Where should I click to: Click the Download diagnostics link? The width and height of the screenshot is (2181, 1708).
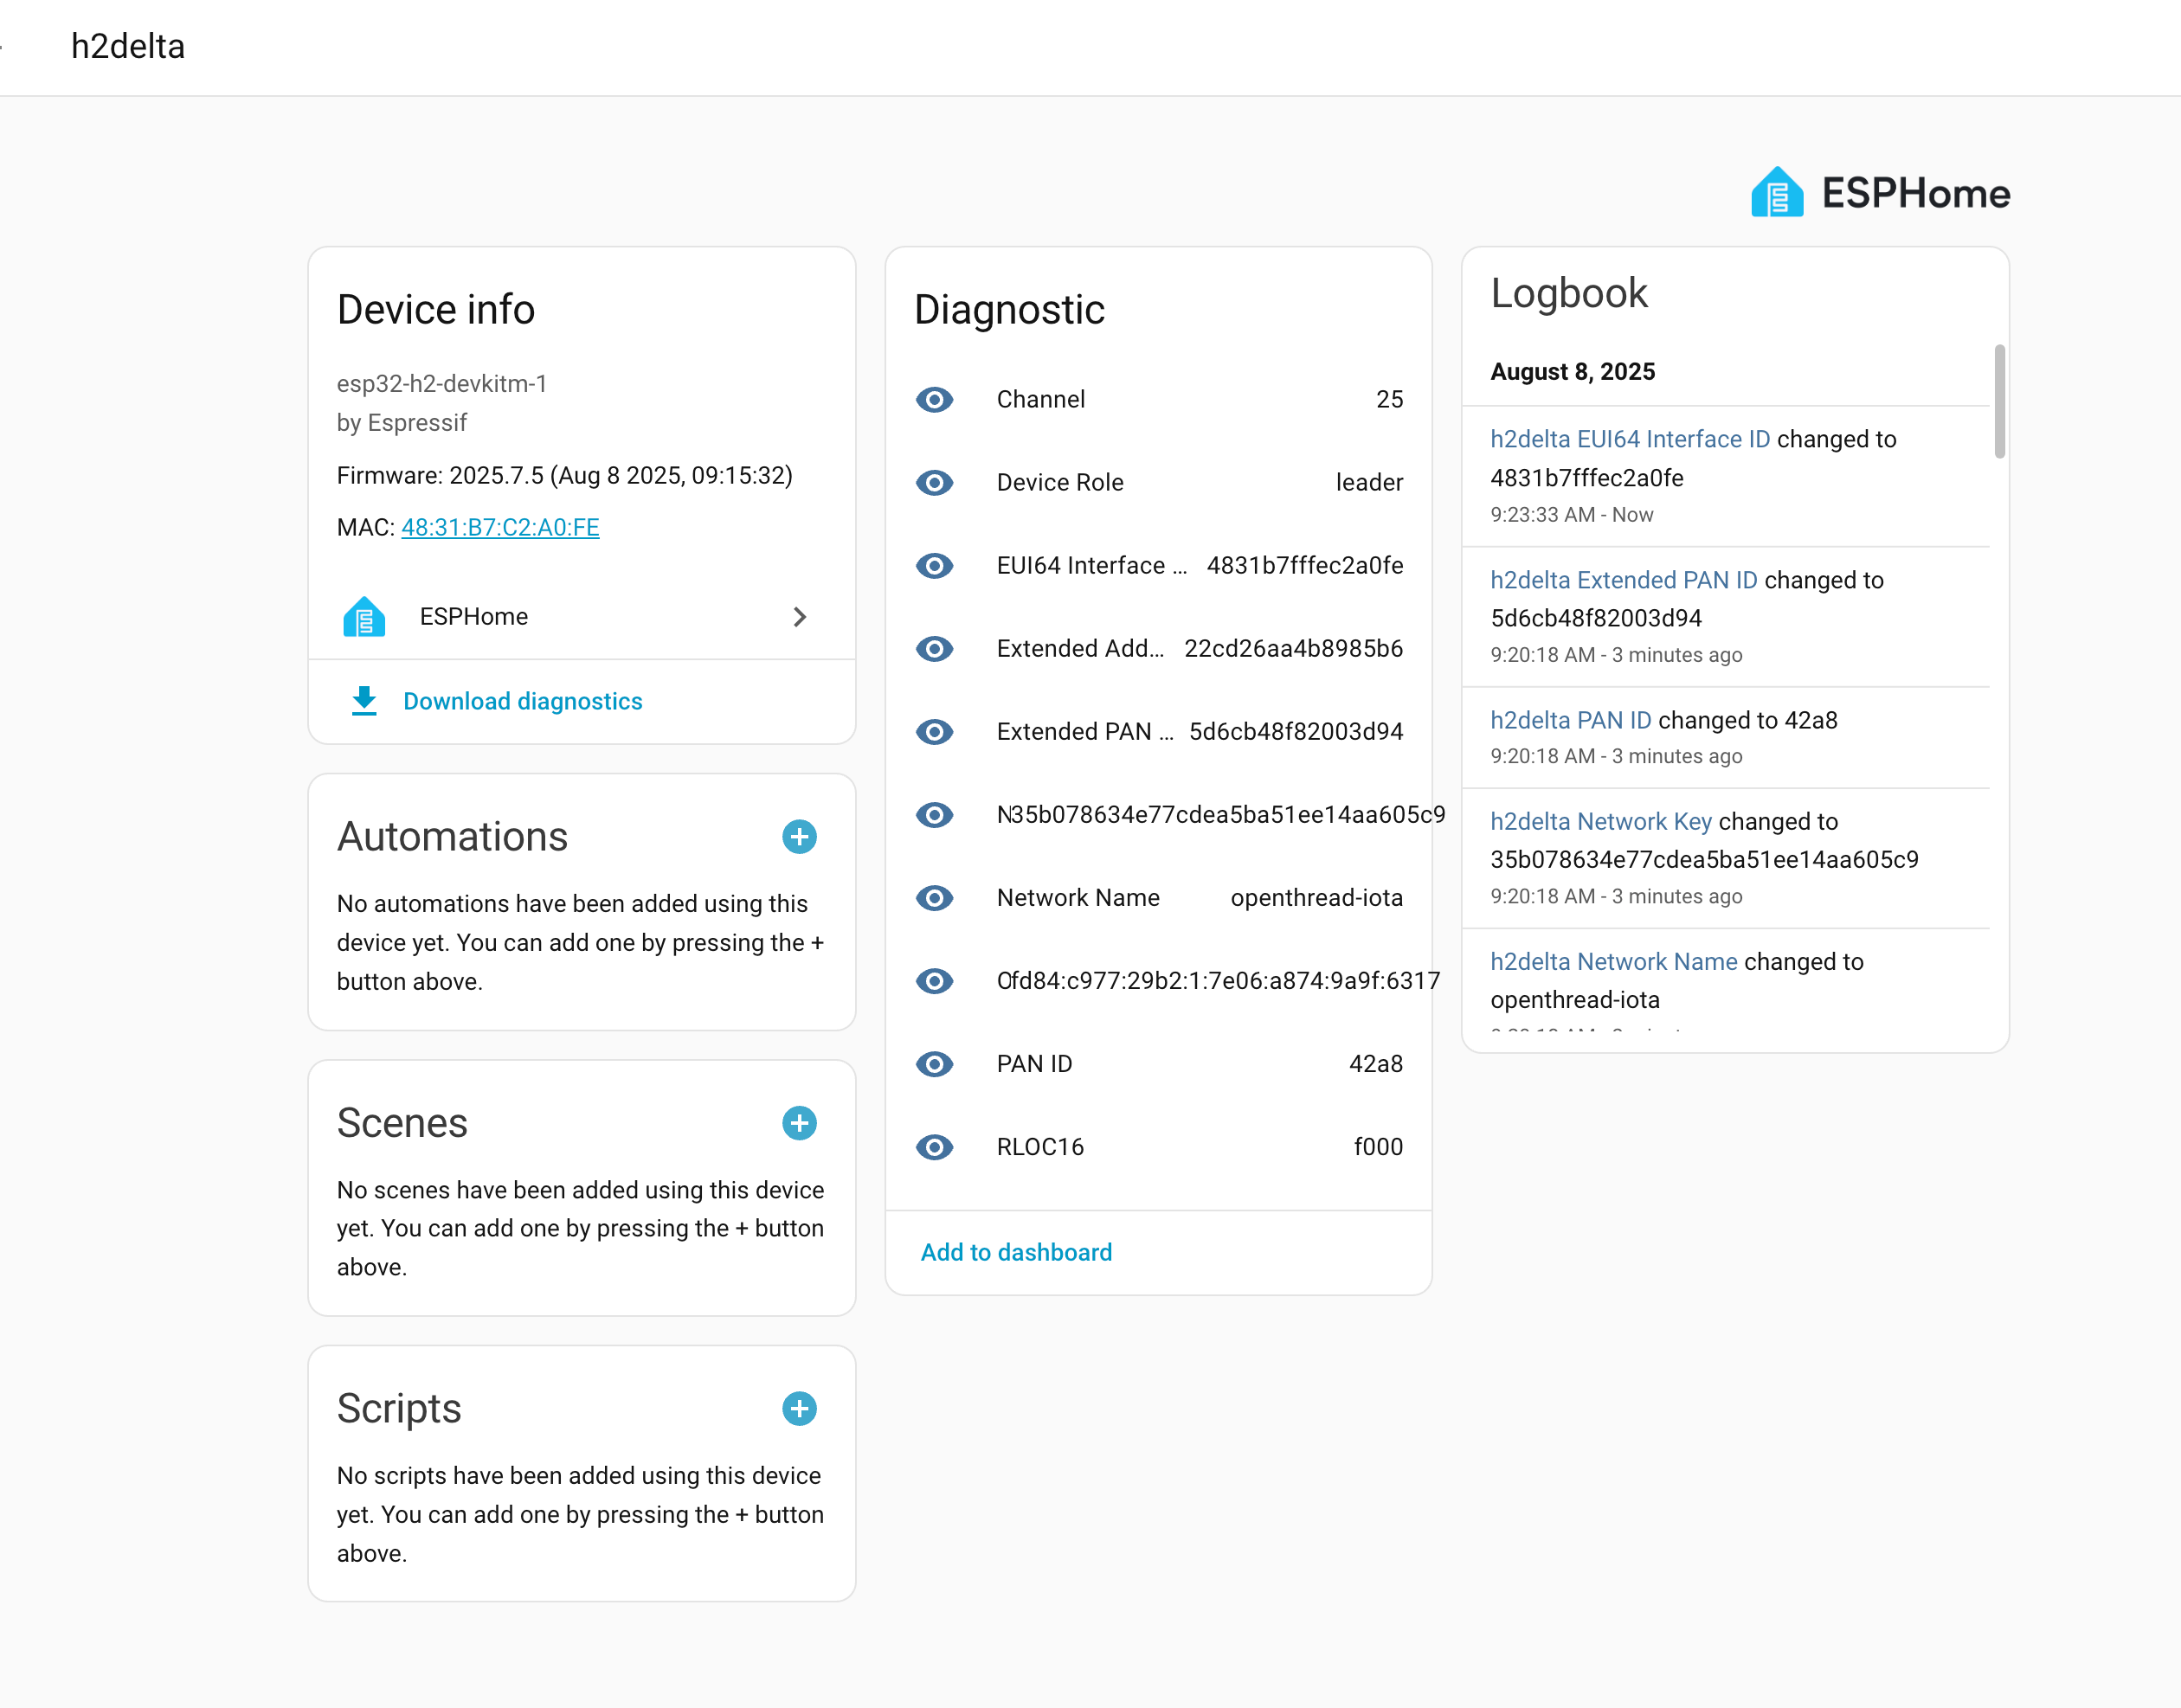point(522,701)
